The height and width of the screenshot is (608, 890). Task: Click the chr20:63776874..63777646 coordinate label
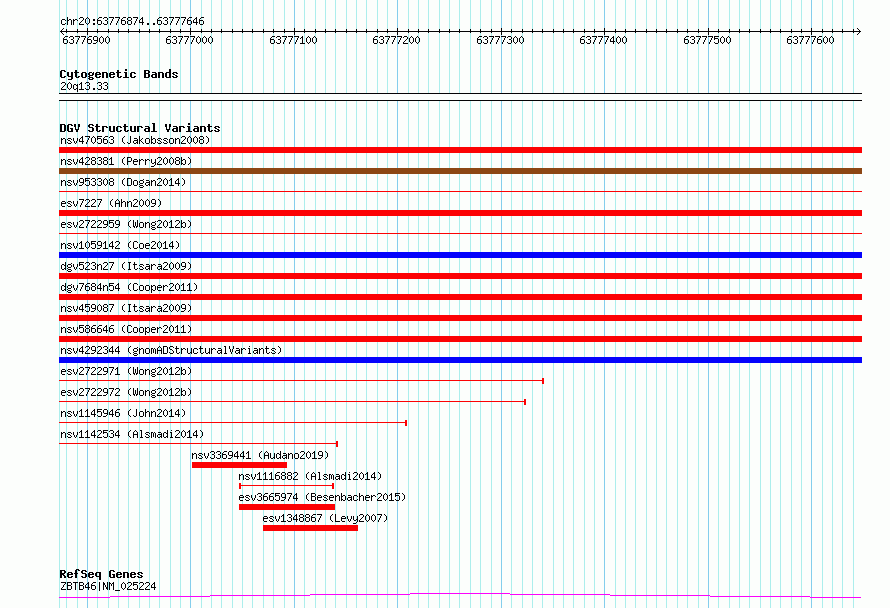pos(132,22)
